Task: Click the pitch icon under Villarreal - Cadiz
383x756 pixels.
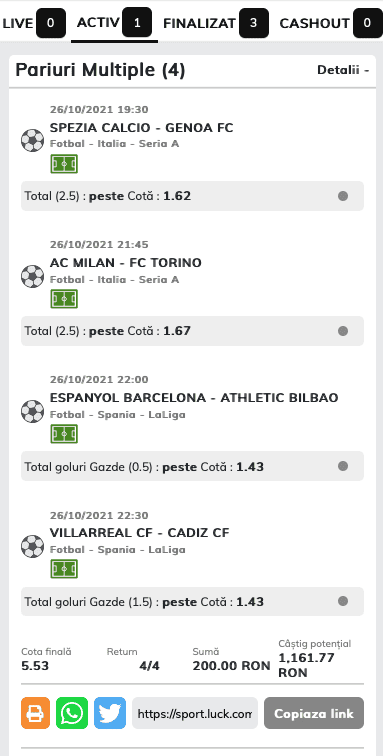Action: [x=64, y=569]
